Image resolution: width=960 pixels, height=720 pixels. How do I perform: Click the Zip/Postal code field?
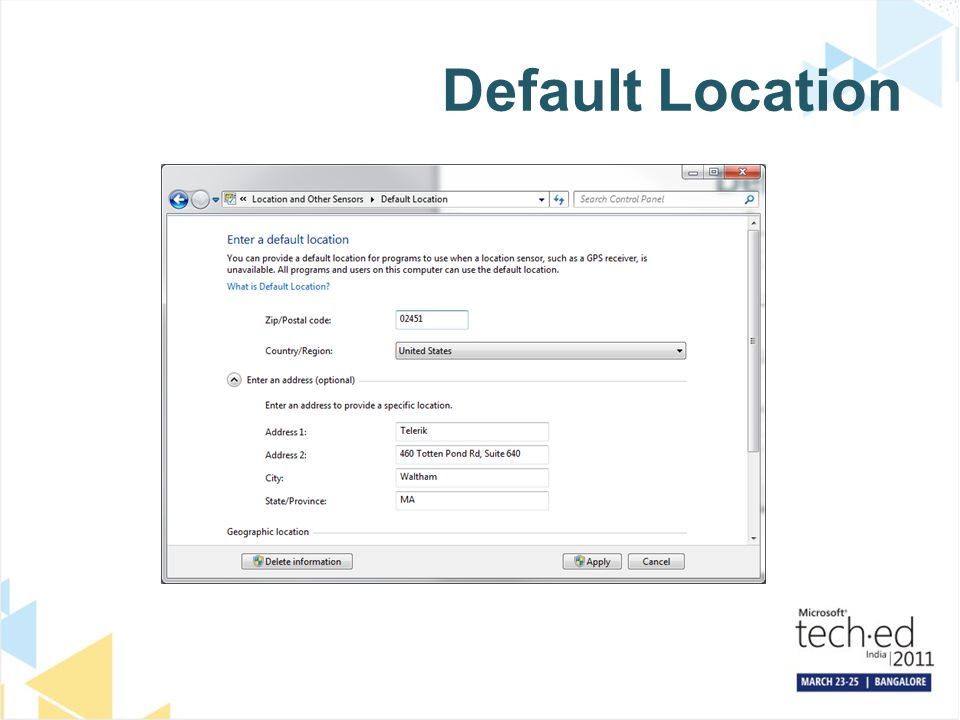coord(432,320)
